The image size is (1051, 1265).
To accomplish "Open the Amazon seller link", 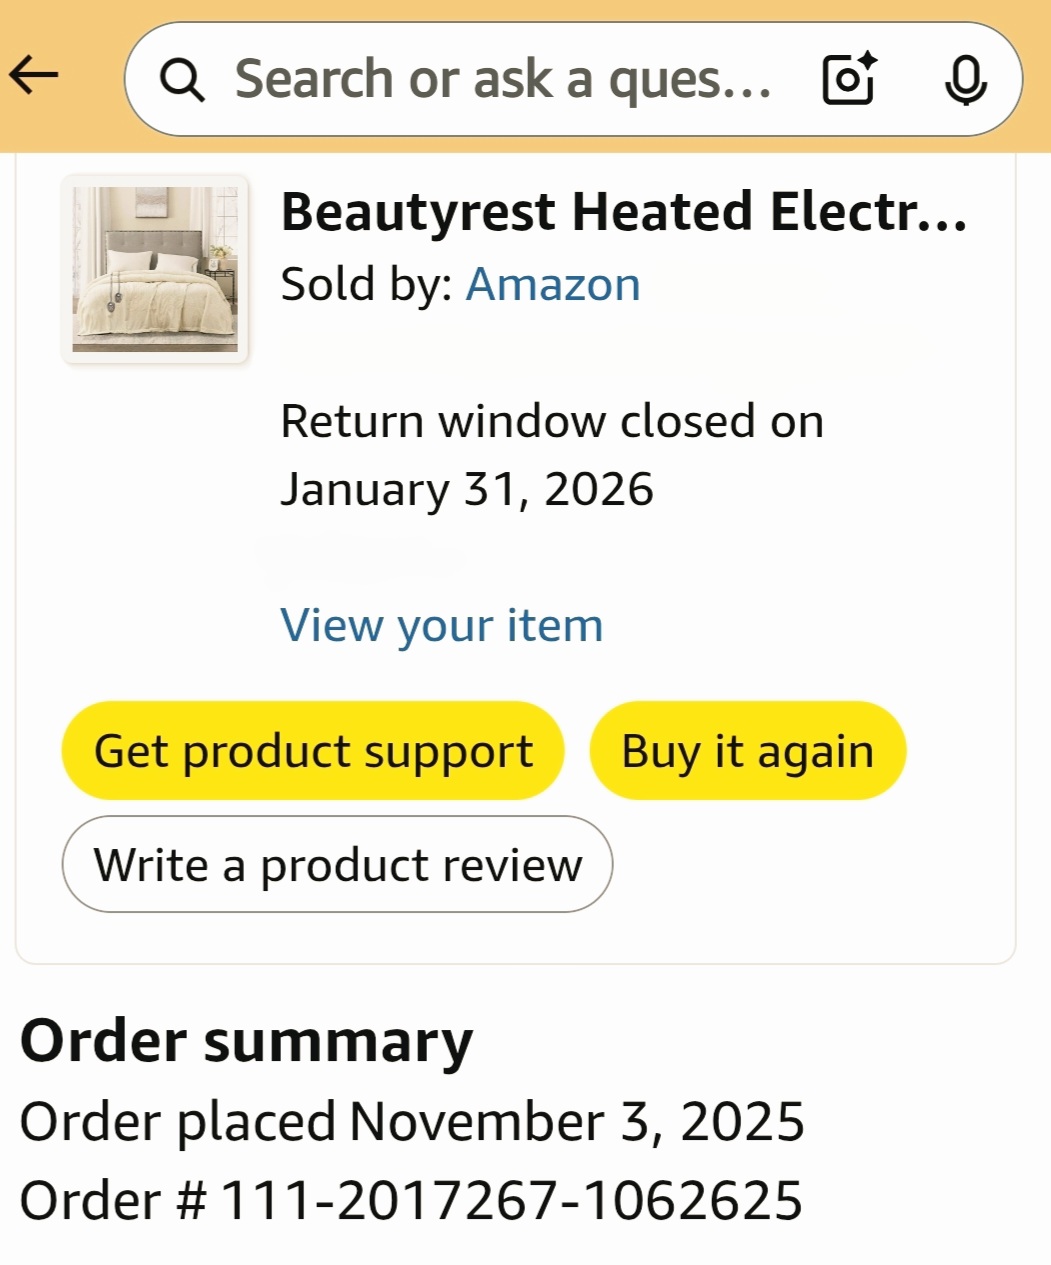I will [x=553, y=284].
